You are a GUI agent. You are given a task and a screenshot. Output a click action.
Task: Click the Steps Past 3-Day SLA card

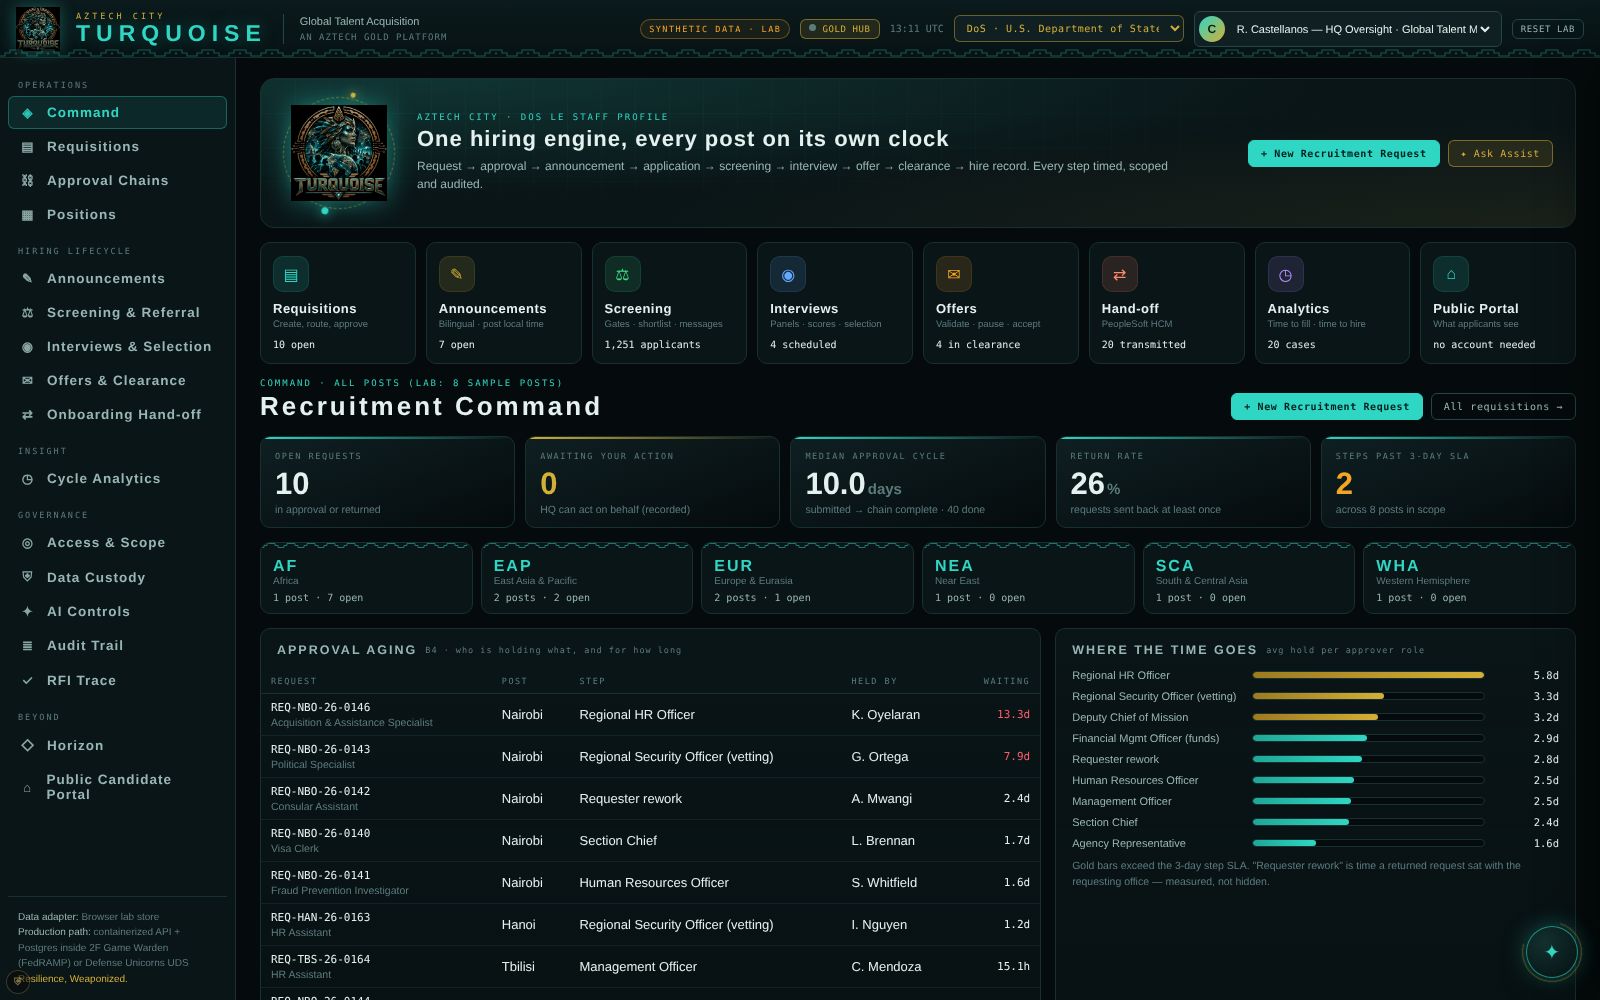pos(1448,482)
